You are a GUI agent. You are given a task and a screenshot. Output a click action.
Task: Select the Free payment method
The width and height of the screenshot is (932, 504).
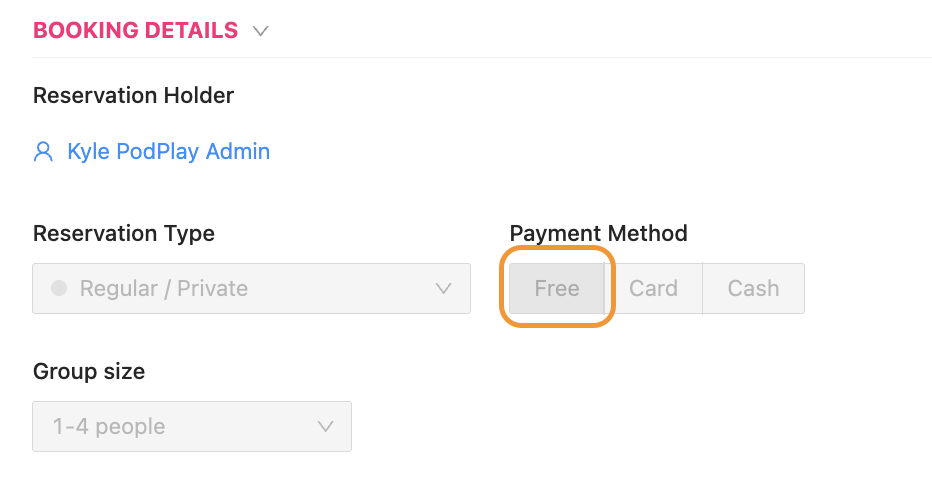click(557, 288)
